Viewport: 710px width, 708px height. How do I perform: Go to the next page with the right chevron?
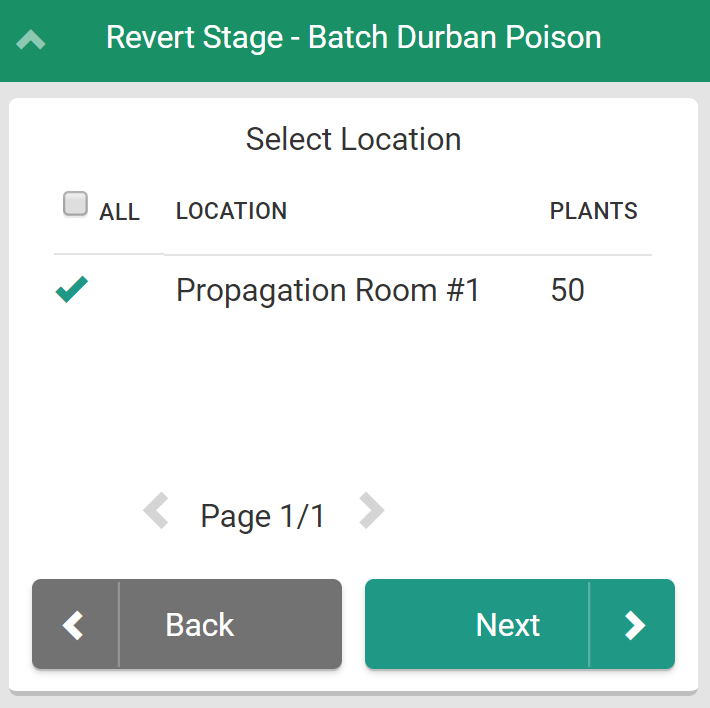coord(371,512)
